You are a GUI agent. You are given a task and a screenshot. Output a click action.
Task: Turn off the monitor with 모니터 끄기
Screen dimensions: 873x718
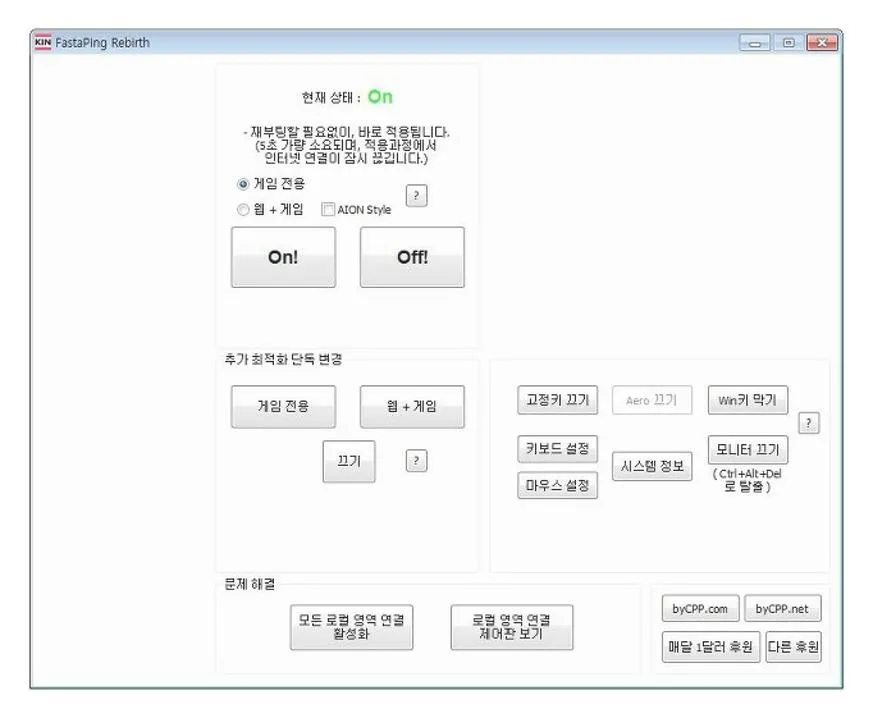tap(749, 449)
